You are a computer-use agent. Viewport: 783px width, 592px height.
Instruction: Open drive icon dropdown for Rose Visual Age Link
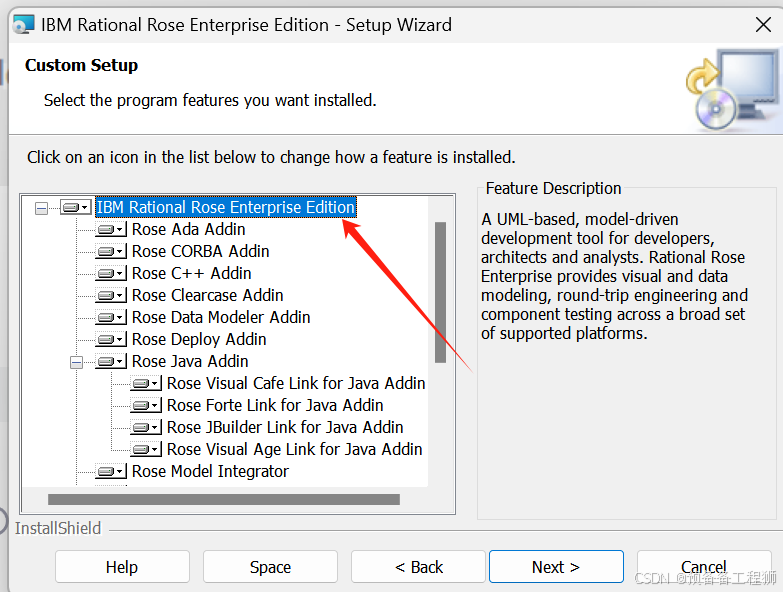pos(146,449)
